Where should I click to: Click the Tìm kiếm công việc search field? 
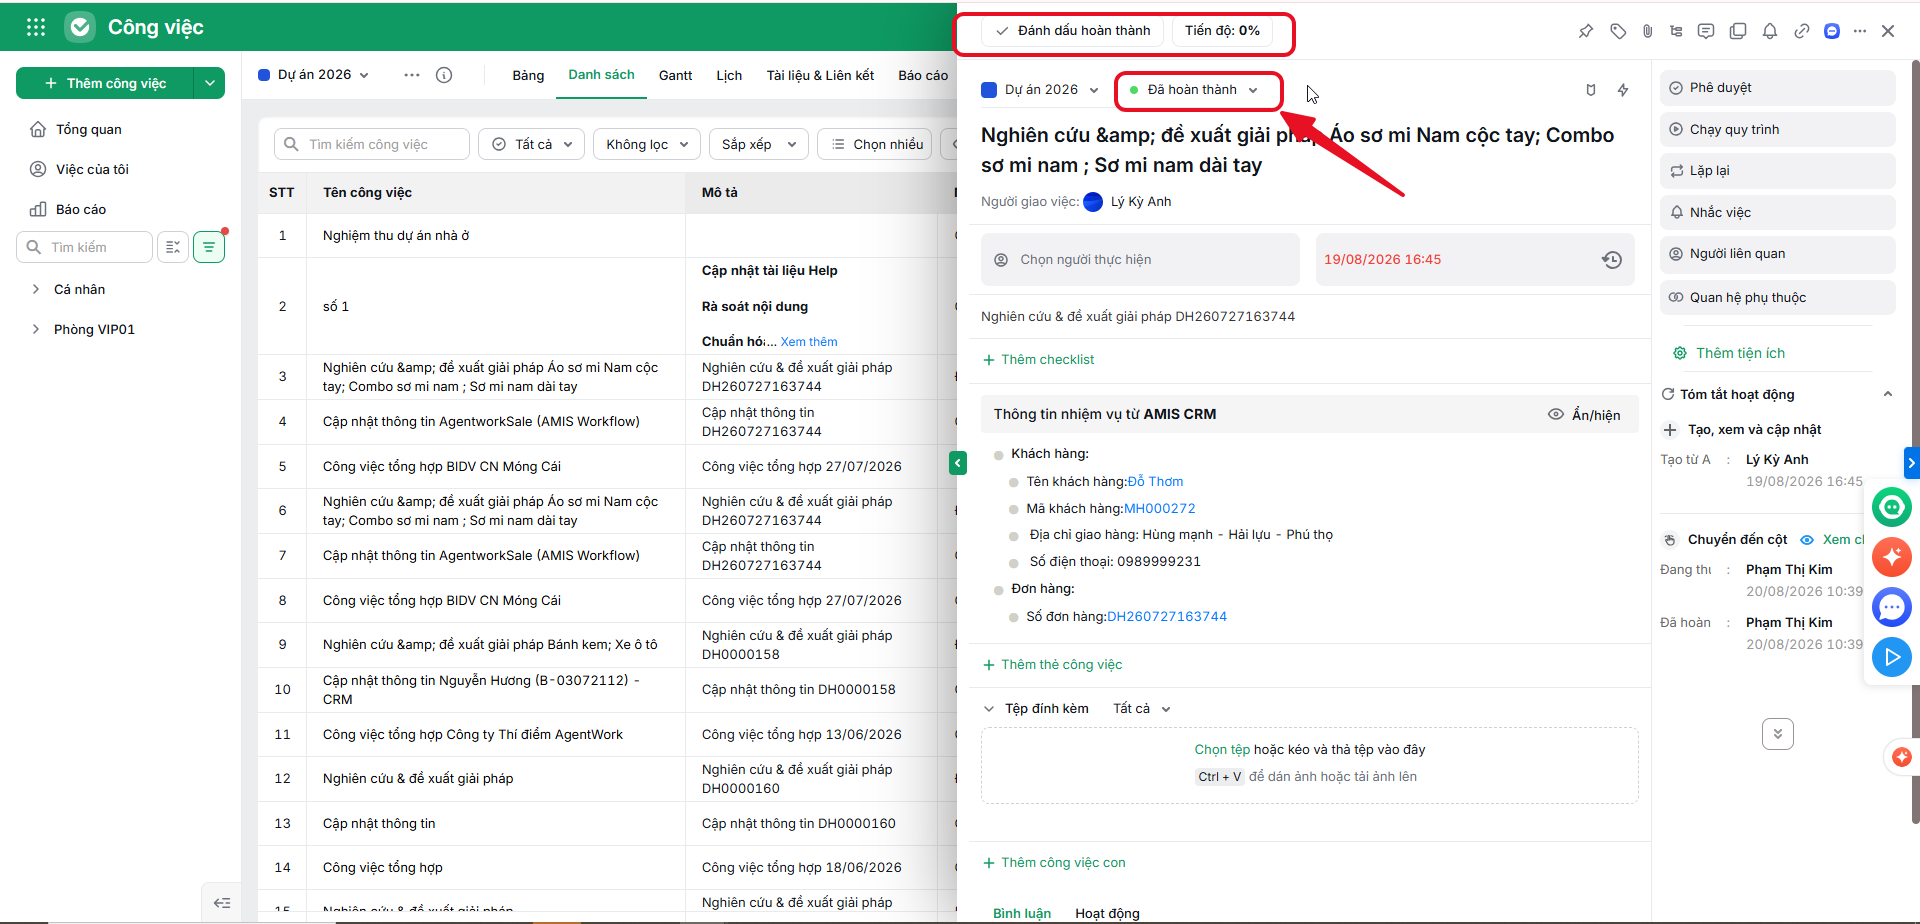click(x=372, y=145)
